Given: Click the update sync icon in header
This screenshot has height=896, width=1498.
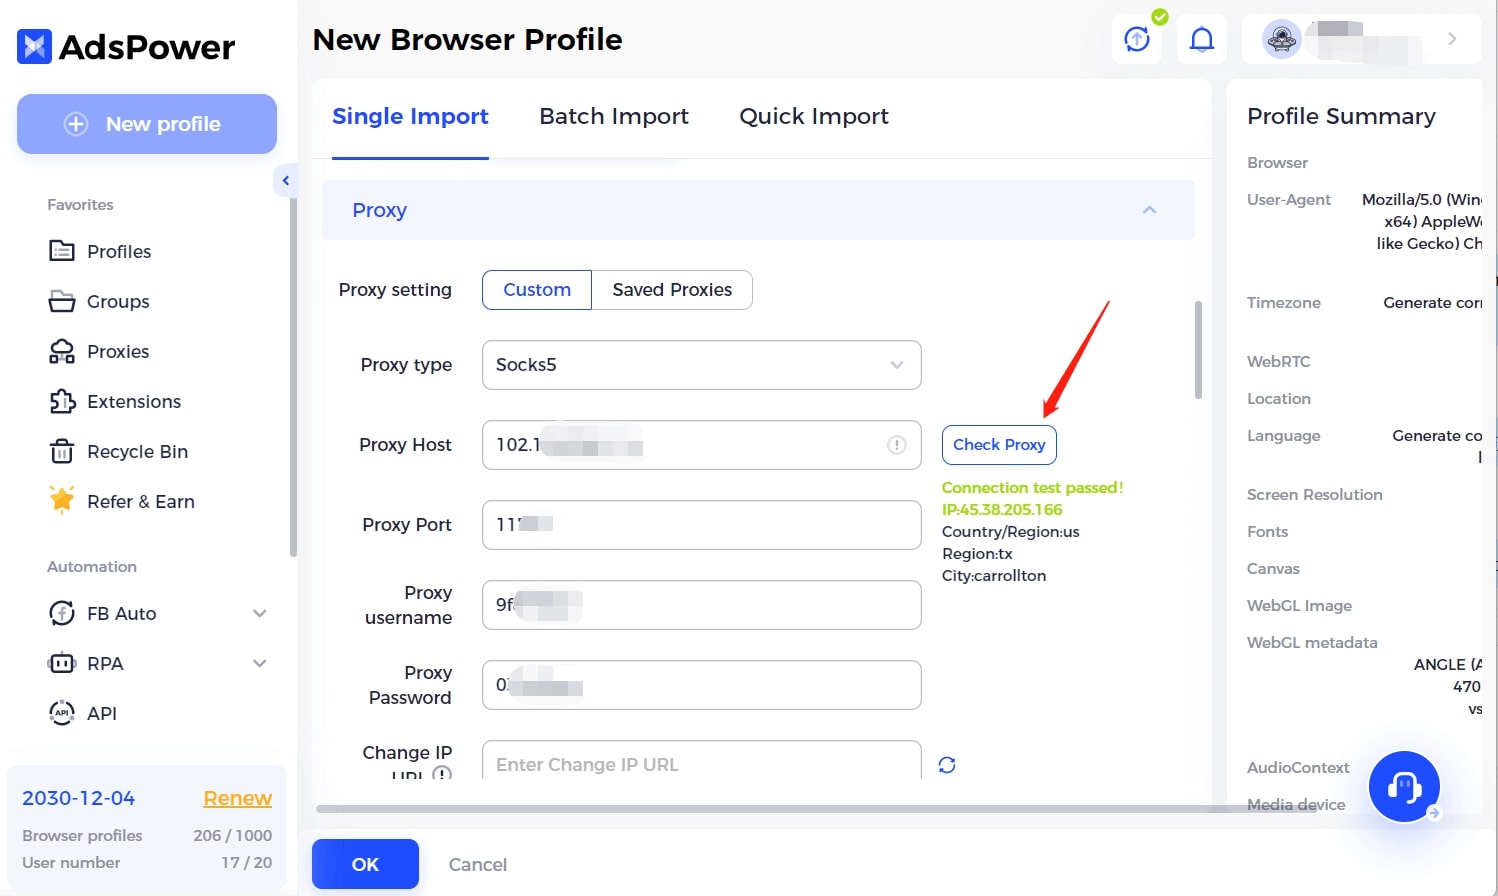Looking at the screenshot, I should [x=1137, y=40].
